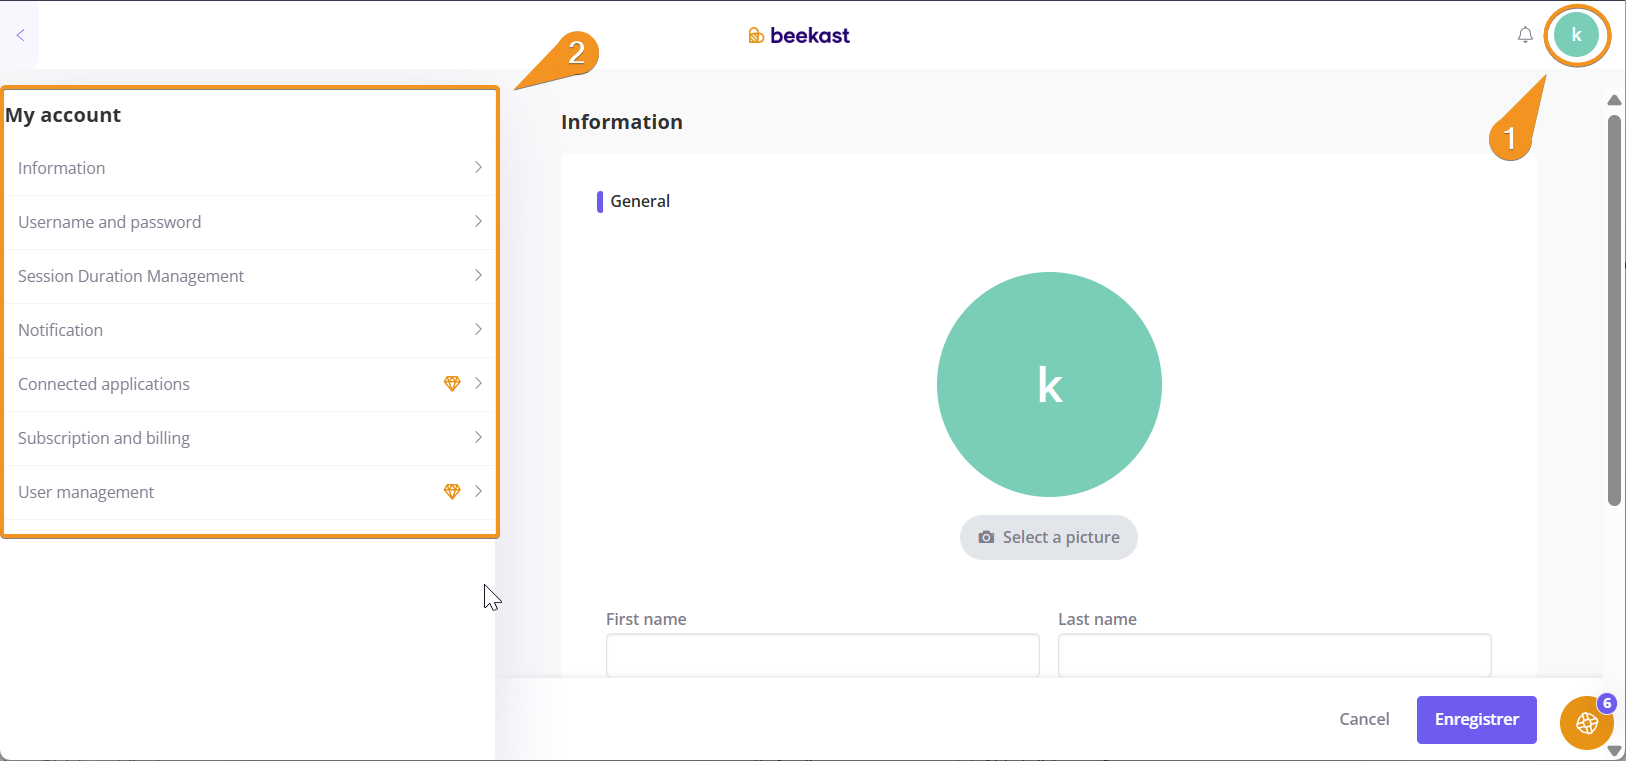Click the Last name input field

tap(1274, 655)
